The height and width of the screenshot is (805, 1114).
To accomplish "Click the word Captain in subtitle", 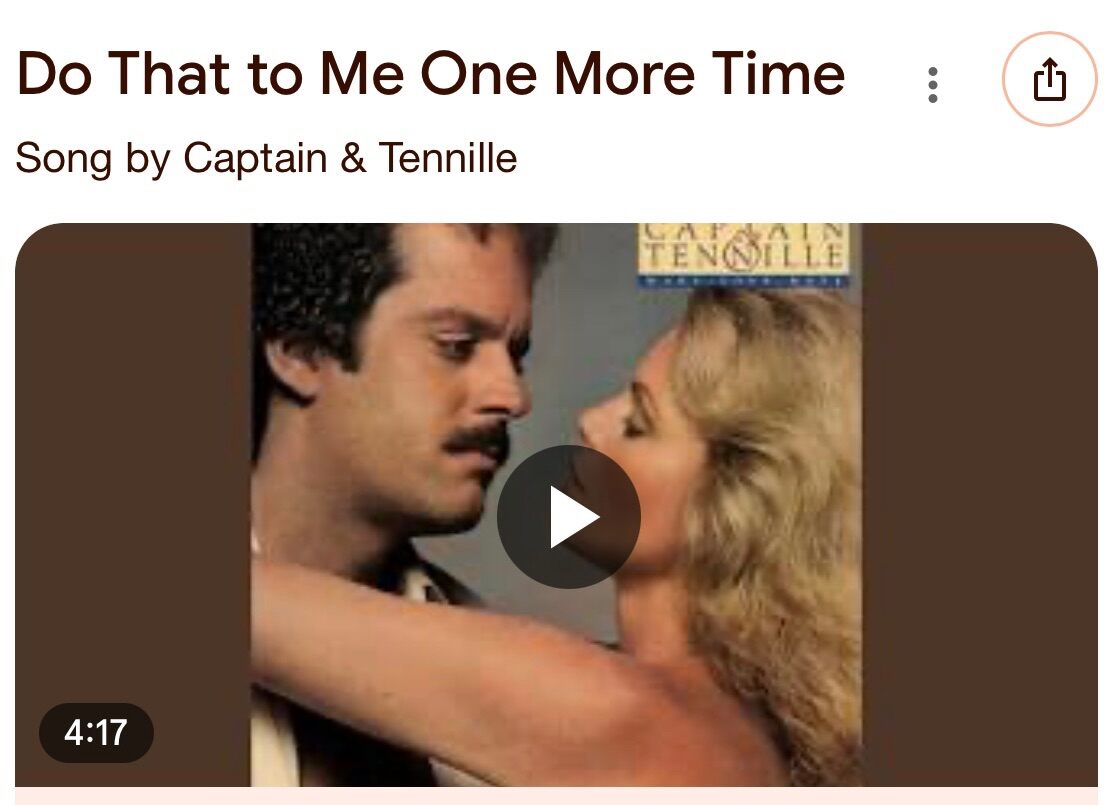I will (255, 158).
